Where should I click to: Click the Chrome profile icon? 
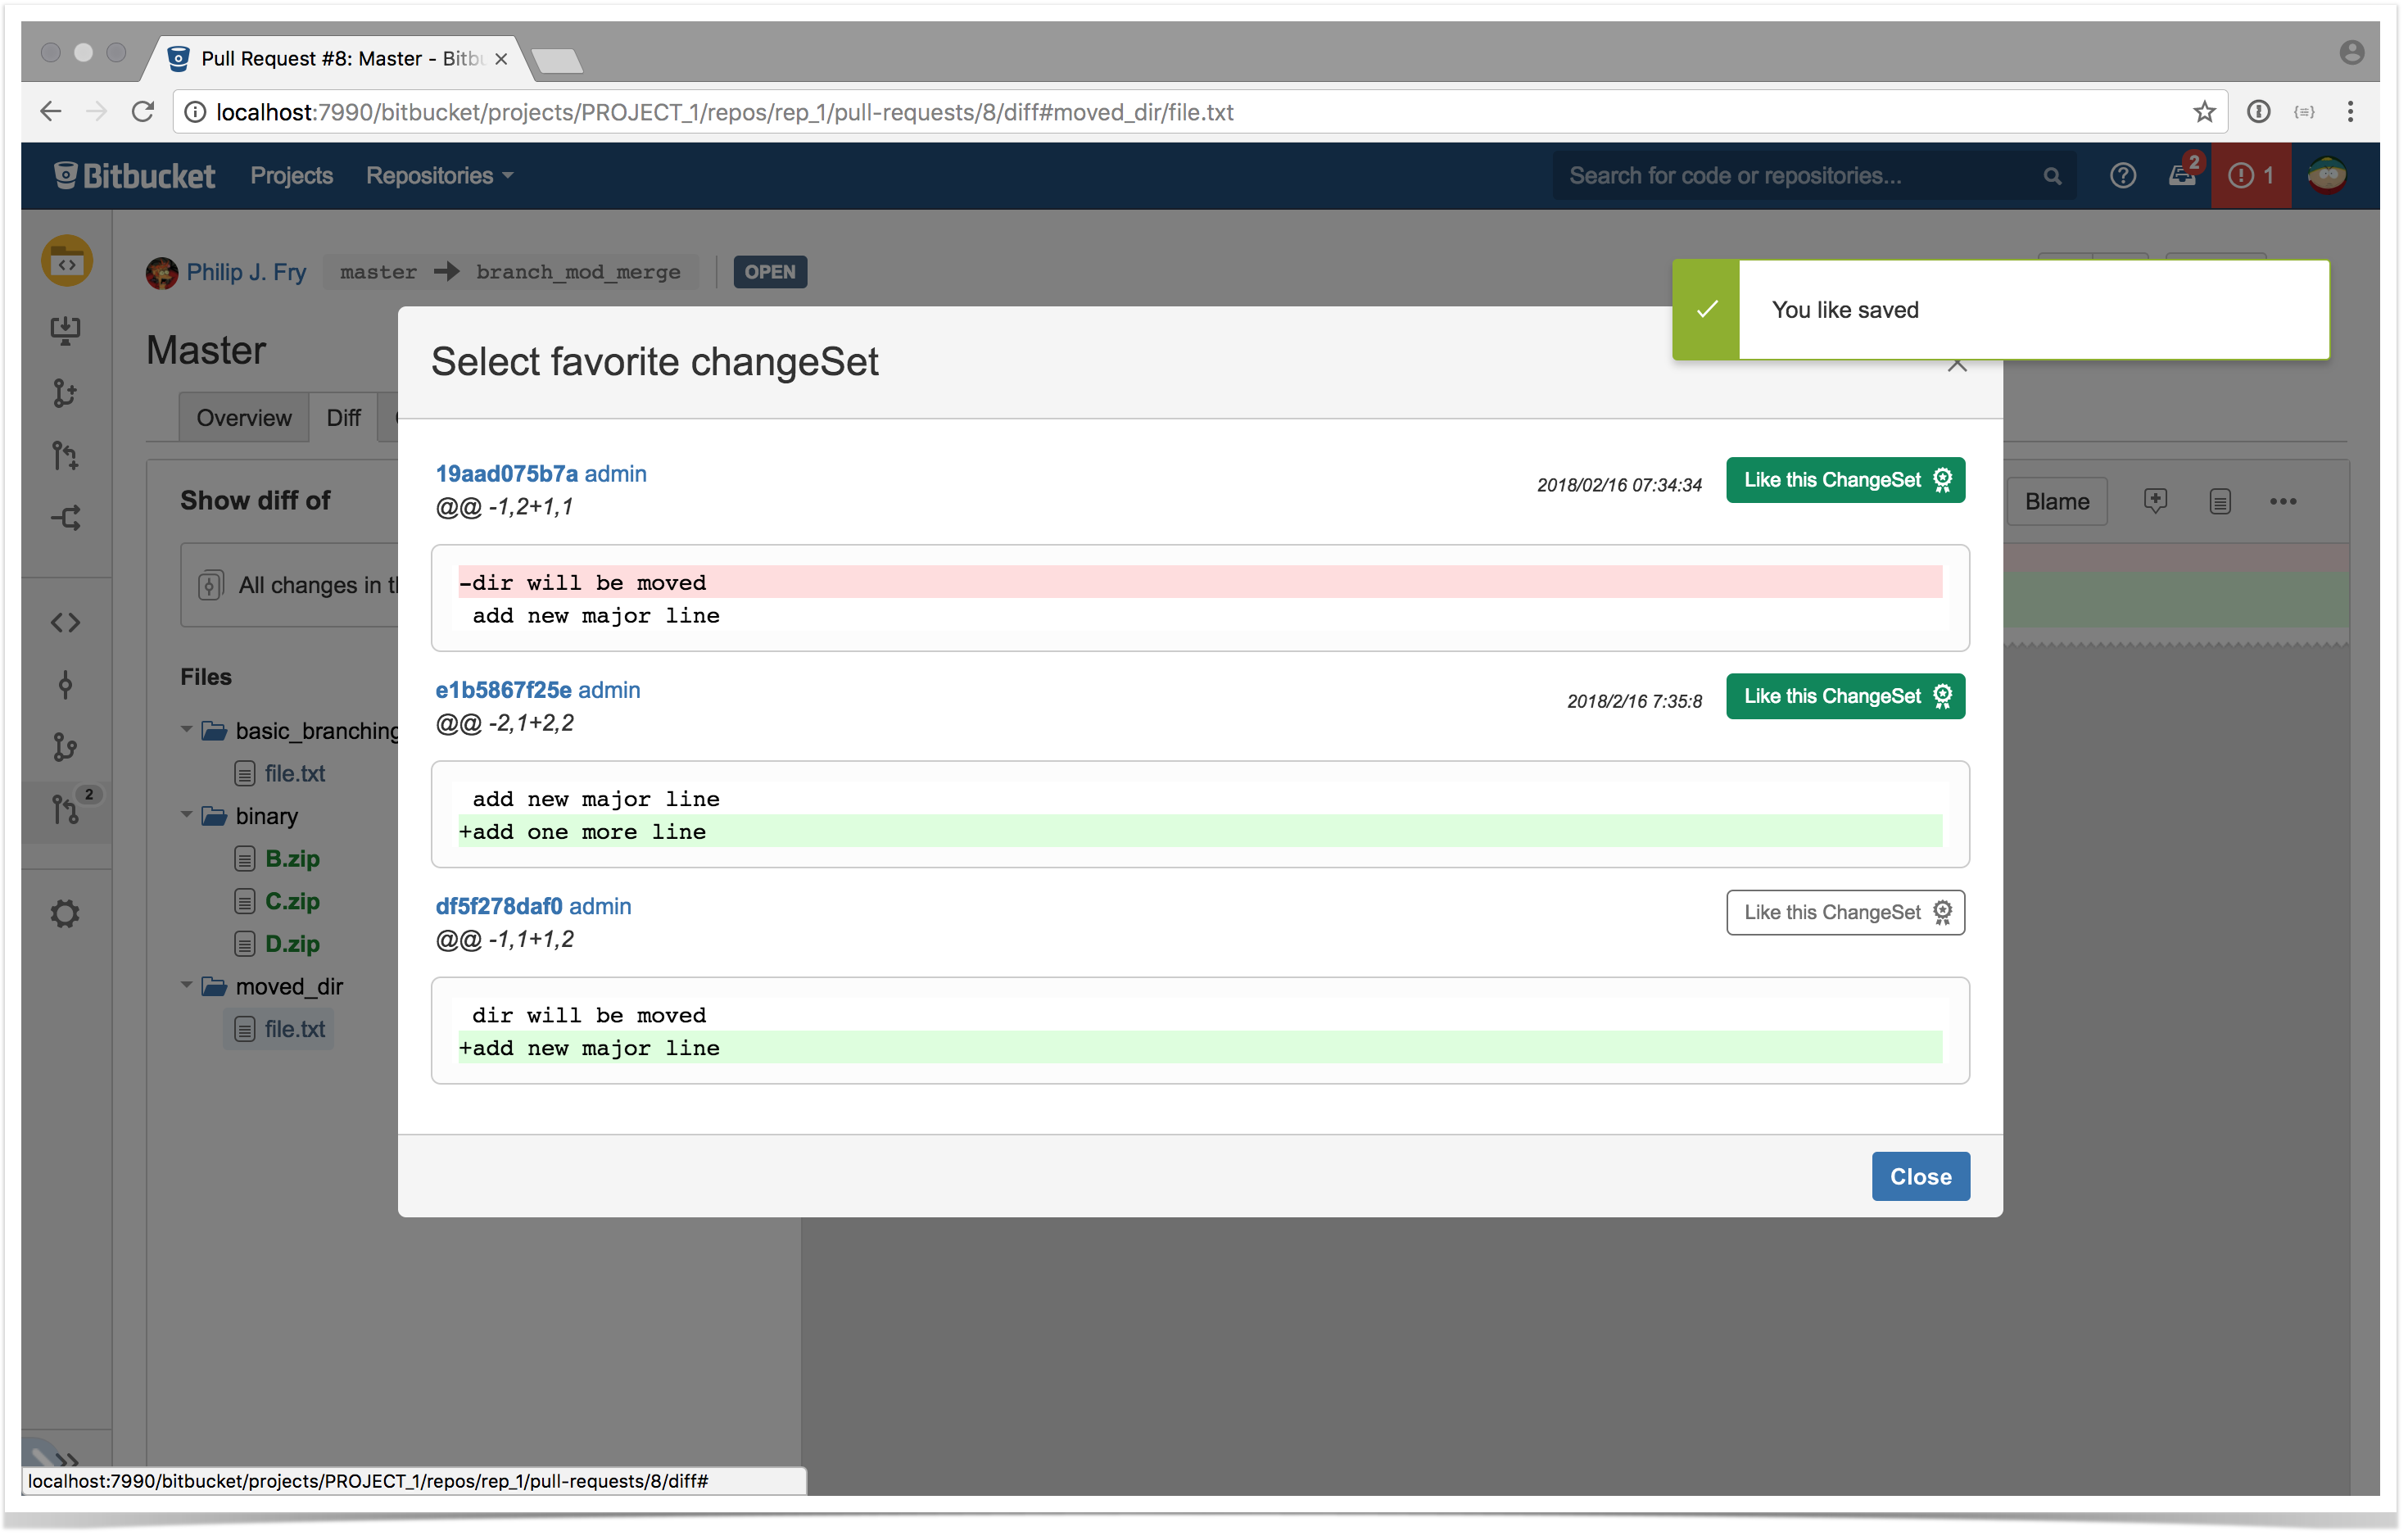[2352, 52]
